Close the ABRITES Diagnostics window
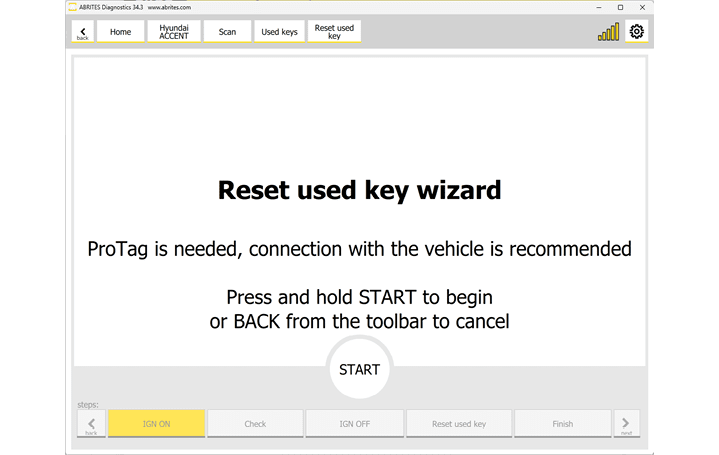The height and width of the screenshot is (455, 719). coord(646,7)
